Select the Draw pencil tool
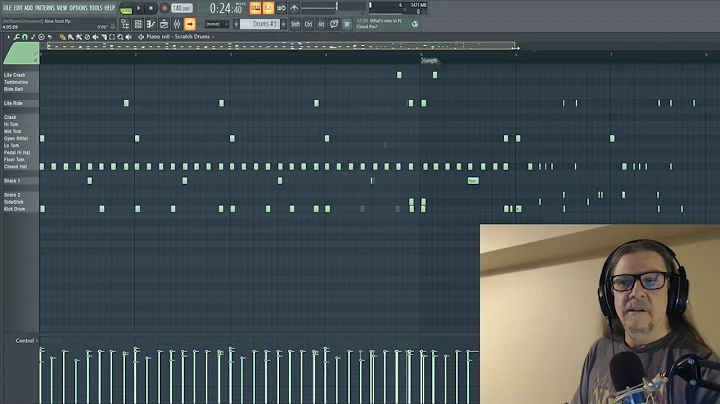This screenshot has height=404, width=720. coord(62,37)
